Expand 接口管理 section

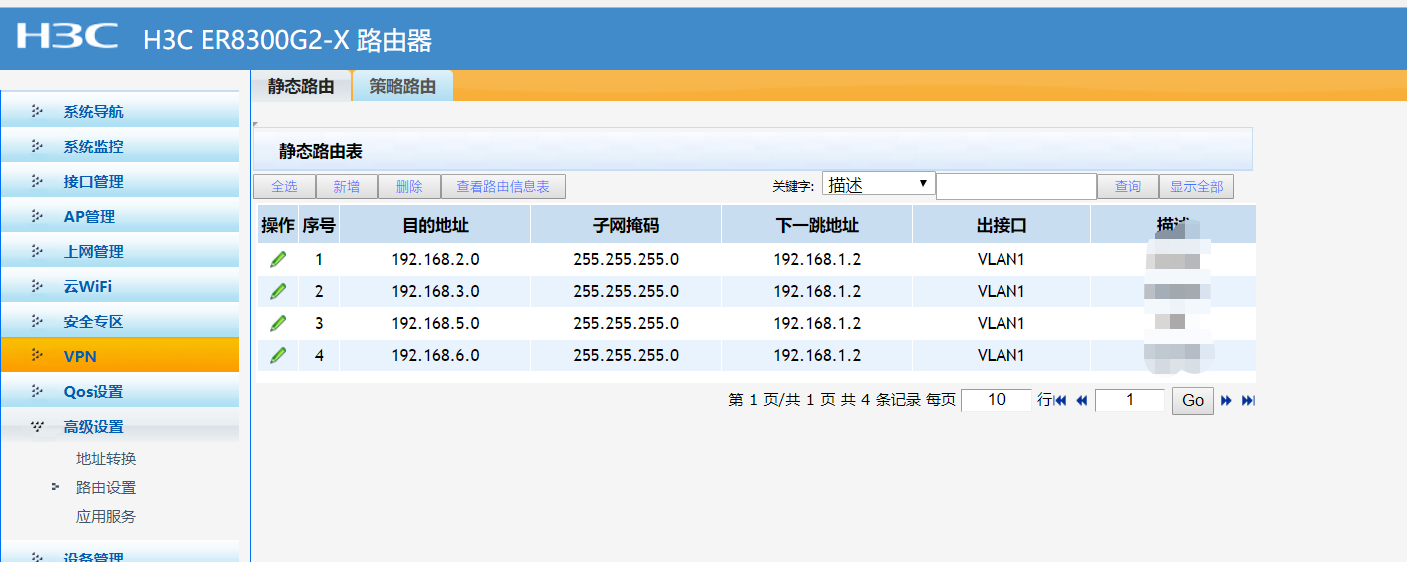pos(120,182)
